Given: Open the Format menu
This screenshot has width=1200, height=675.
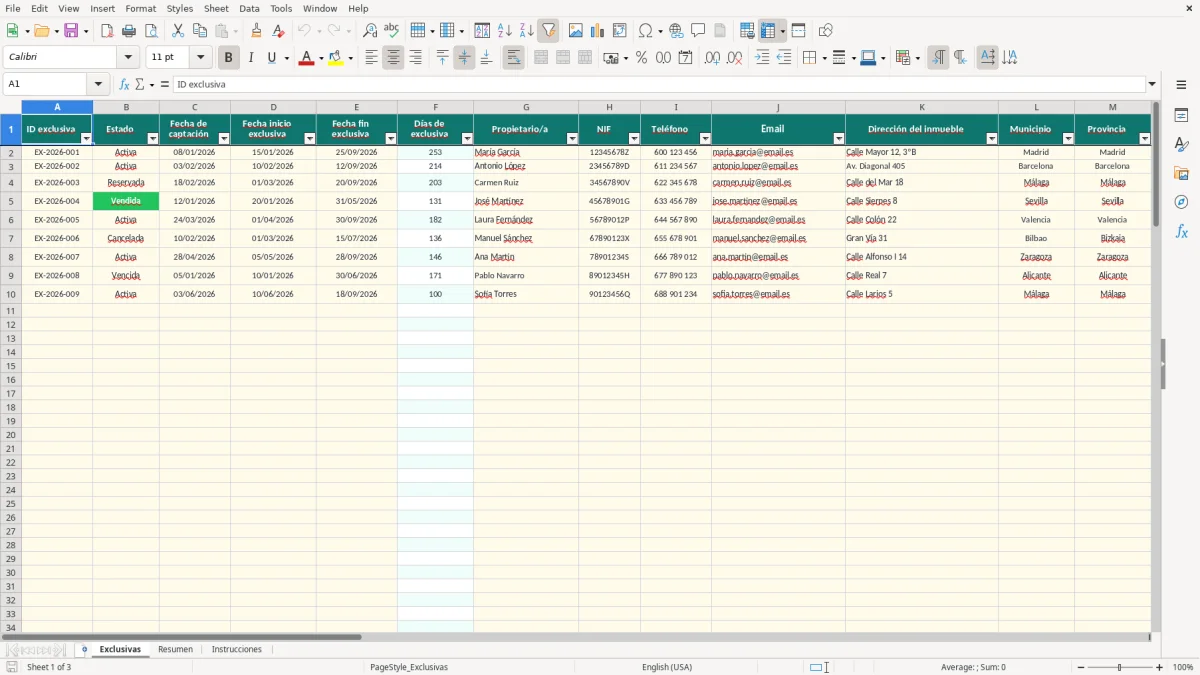Looking at the screenshot, I should (140, 8).
